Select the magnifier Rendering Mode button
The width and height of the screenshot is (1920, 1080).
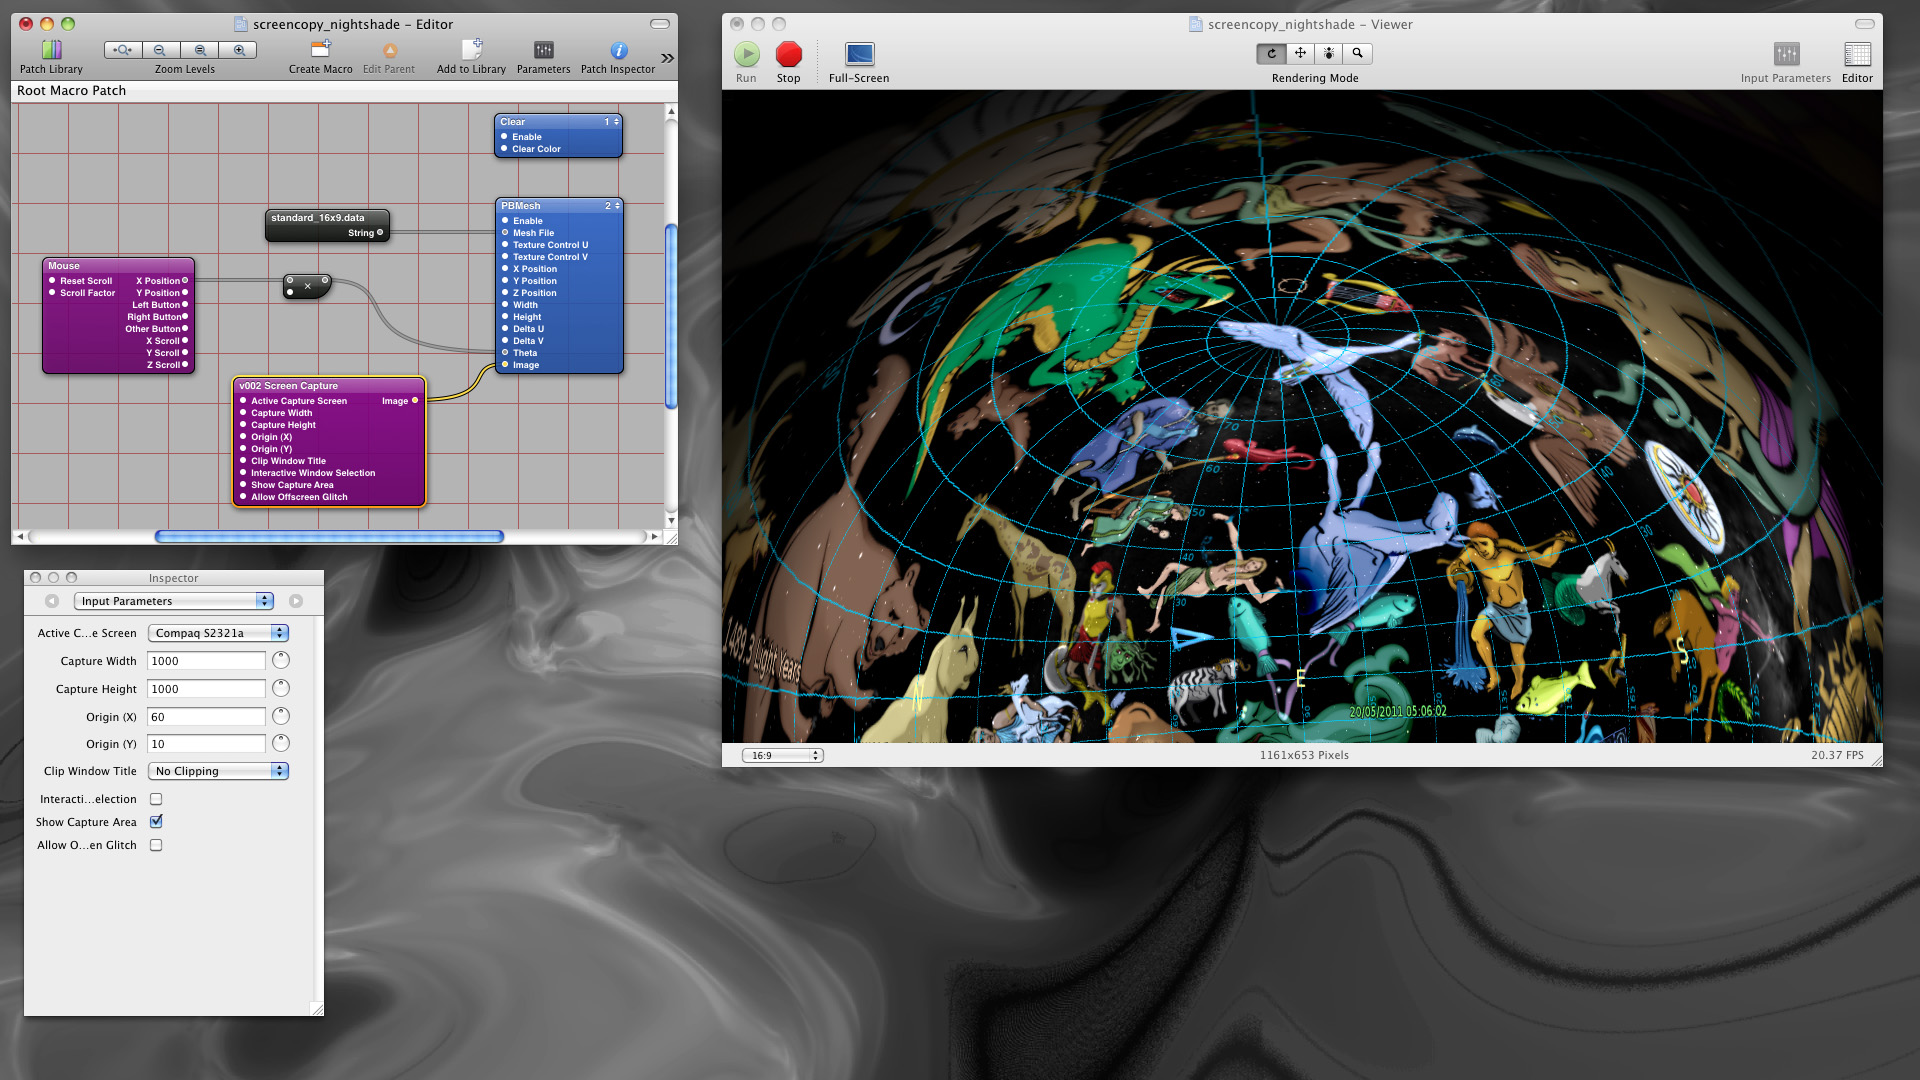coord(1358,53)
